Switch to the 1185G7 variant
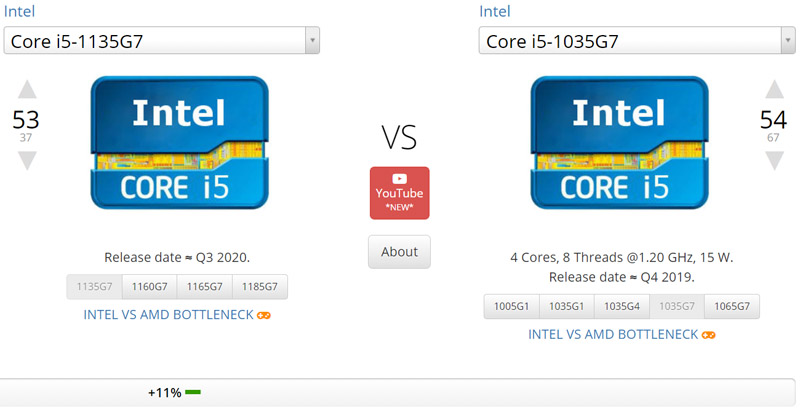Image resolution: width=800 pixels, height=412 pixels. tap(260, 287)
